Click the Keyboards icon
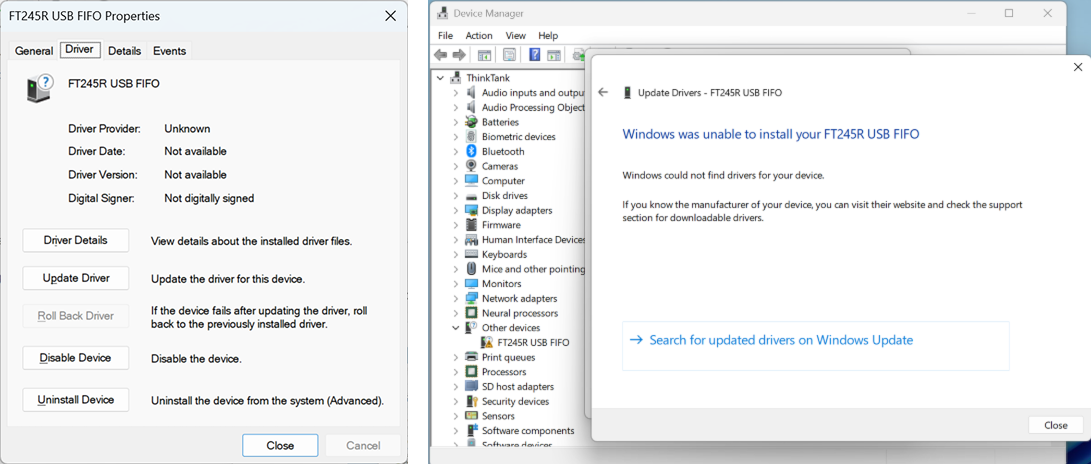1091x464 pixels. click(471, 255)
